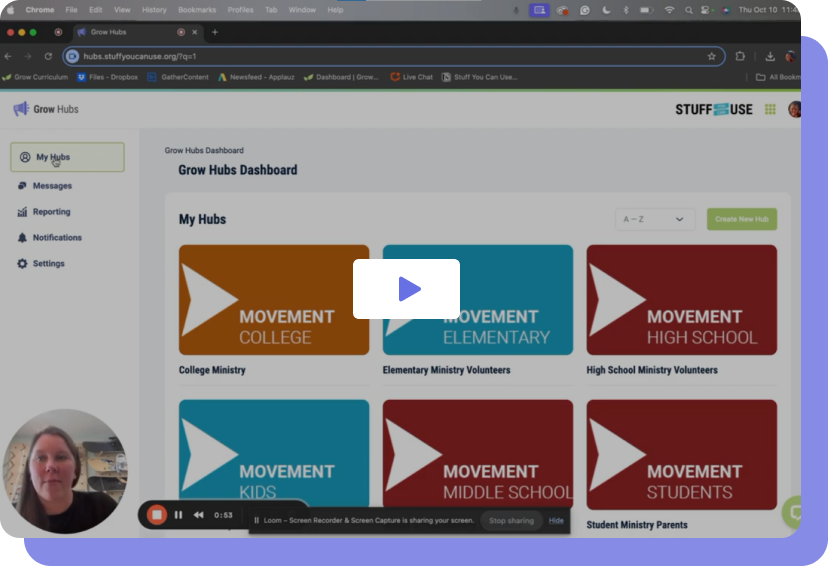Image resolution: width=828 pixels, height=566 pixels.
Task: Open the Apple menu
Action: pos(10,10)
